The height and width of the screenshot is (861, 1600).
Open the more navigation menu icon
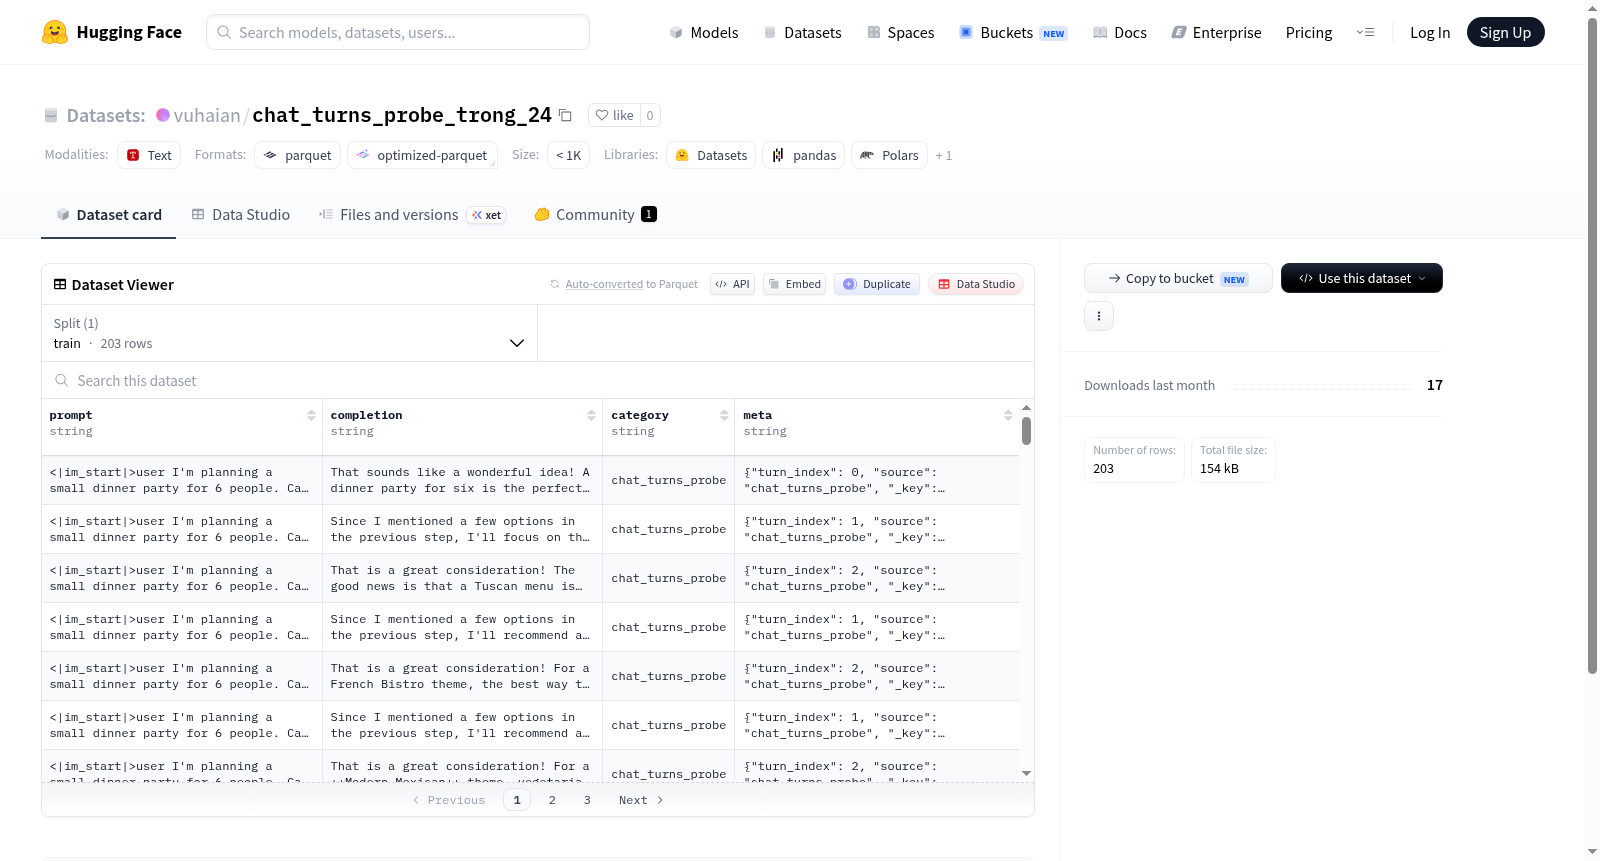(1365, 32)
